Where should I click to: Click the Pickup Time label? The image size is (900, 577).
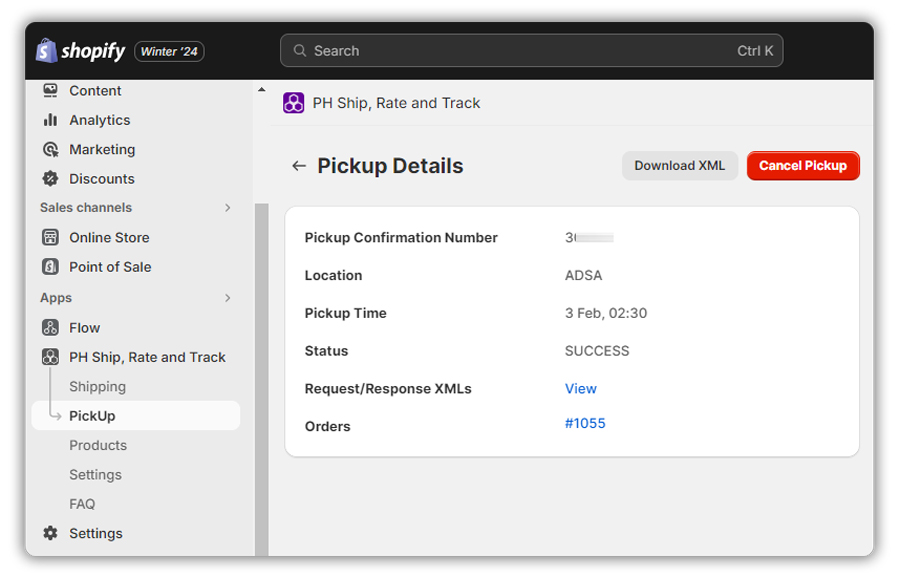pos(346,313)
